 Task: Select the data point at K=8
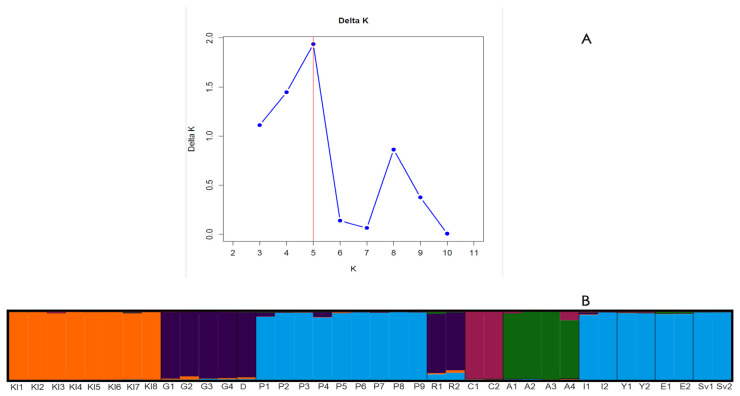[x=394, y=150]
